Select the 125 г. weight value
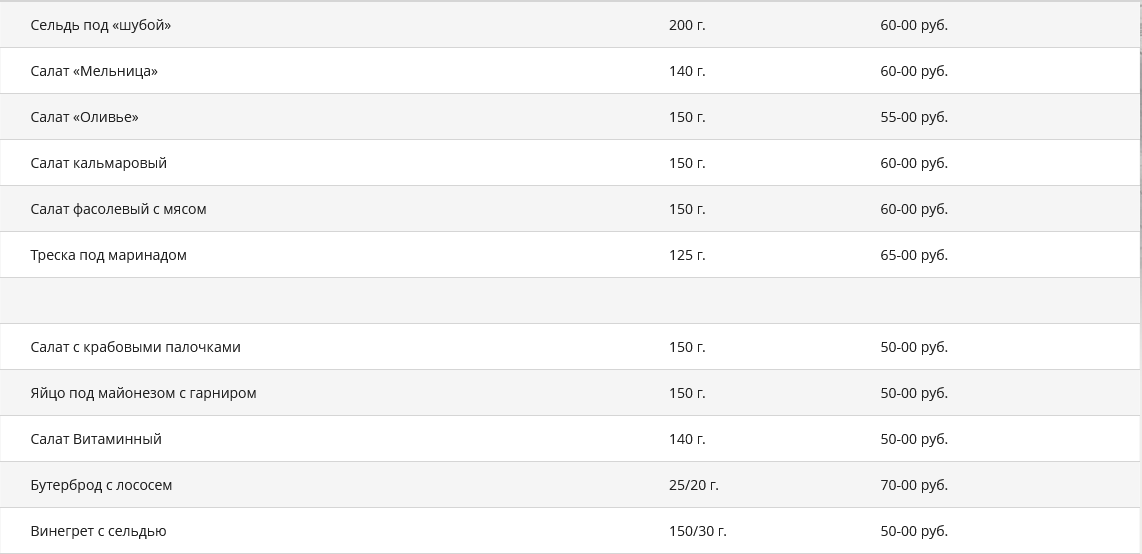Screen dimensions: 1142x554 pos(687,255)
